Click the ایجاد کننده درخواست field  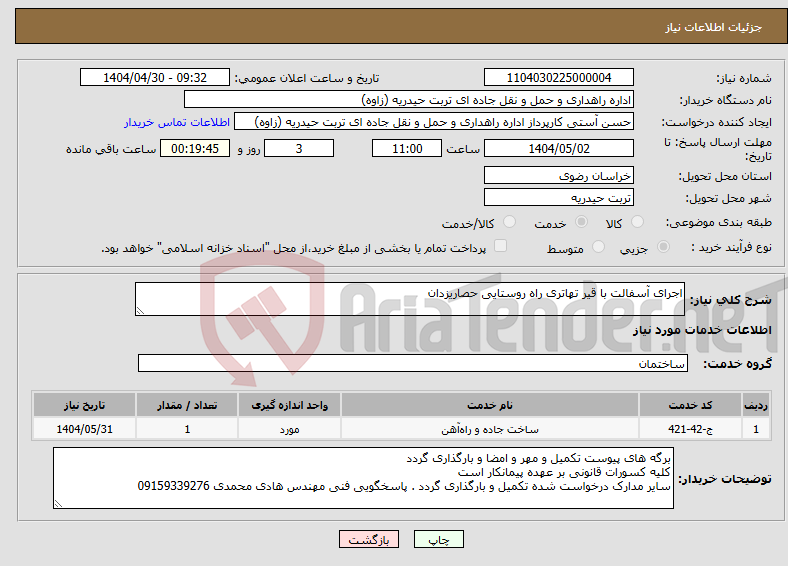(x=434, y=122)
